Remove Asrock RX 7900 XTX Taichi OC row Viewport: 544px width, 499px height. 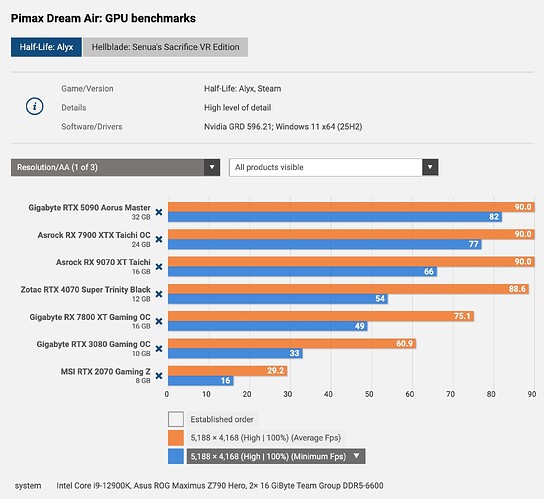pos(159,239)
